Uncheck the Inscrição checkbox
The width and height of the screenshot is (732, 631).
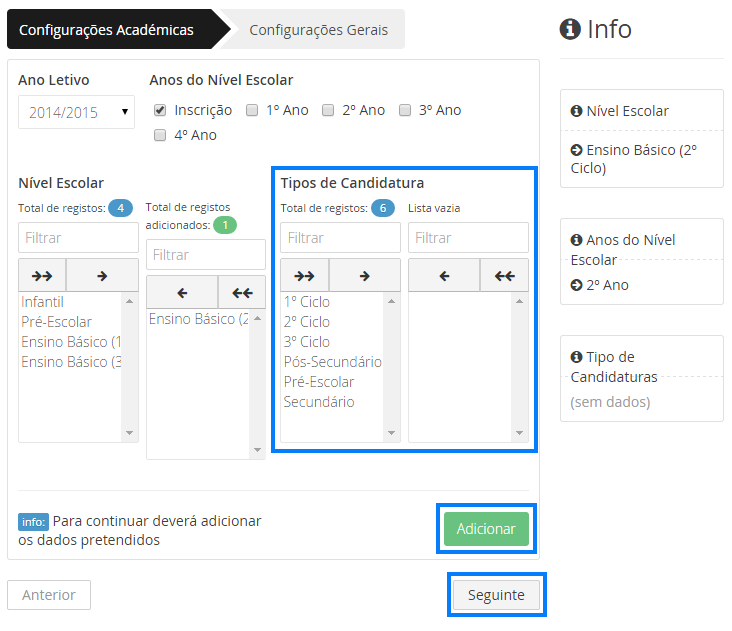(x=160, y=110)
